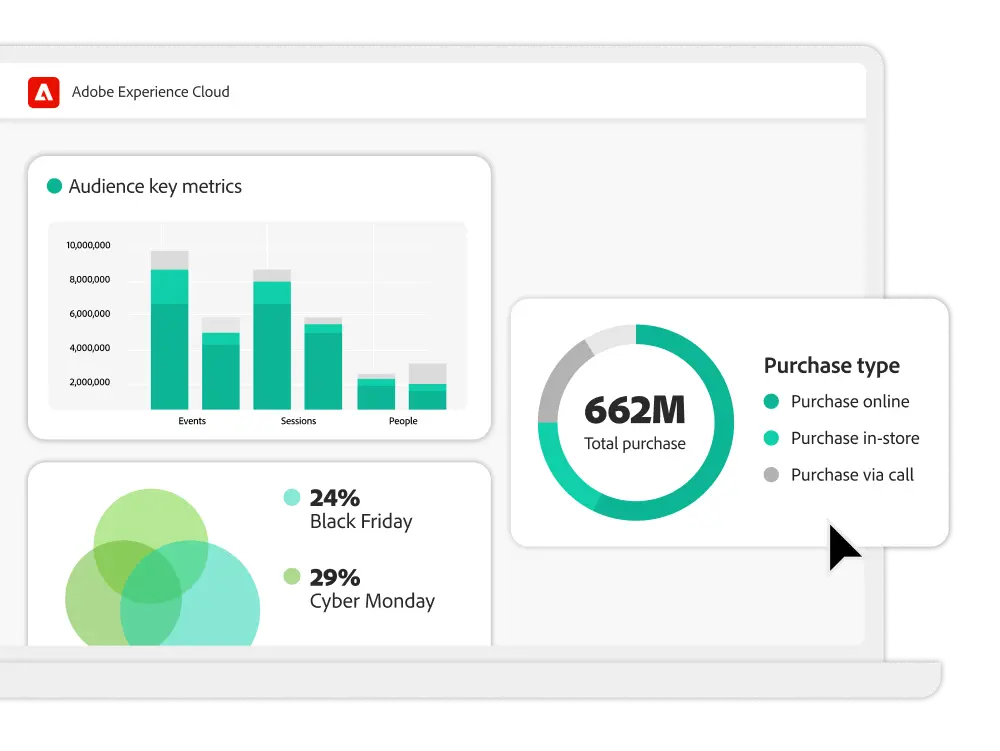Click the green dot next to 29%

(292, 576)
